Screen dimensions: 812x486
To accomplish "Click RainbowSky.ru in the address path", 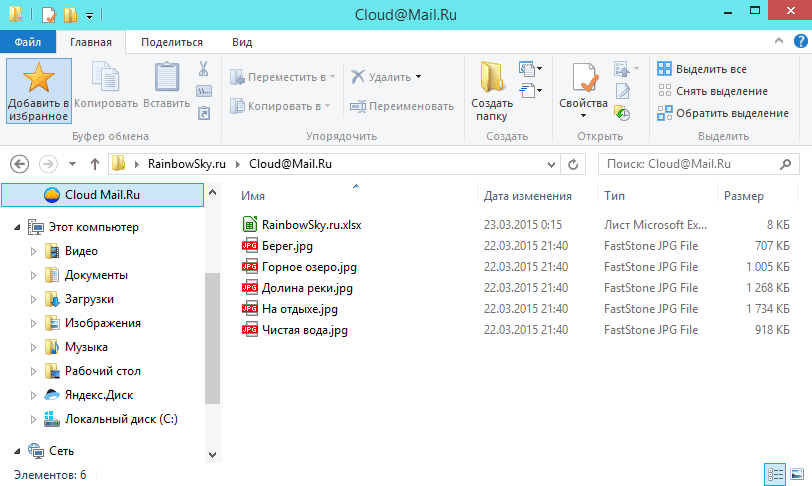I will (x=186, y=164).
